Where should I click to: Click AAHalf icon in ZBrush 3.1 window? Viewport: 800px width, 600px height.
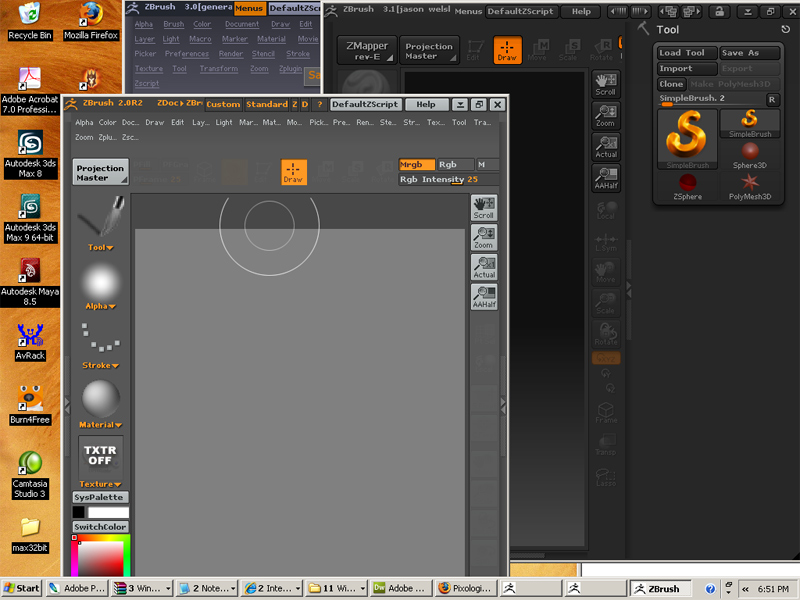[x=606, y=178]
